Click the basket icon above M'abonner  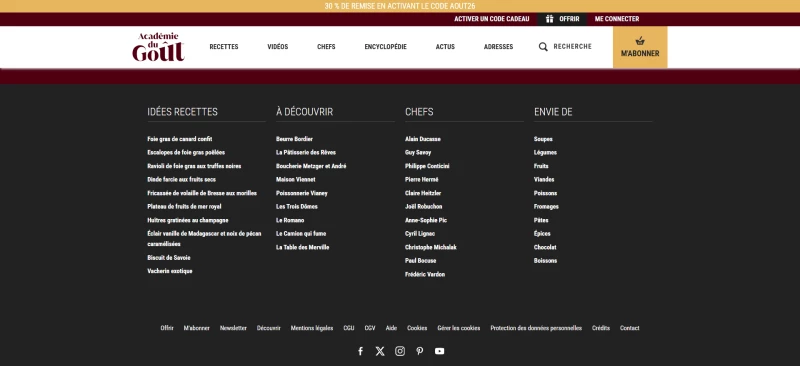[x=640, y=41]
